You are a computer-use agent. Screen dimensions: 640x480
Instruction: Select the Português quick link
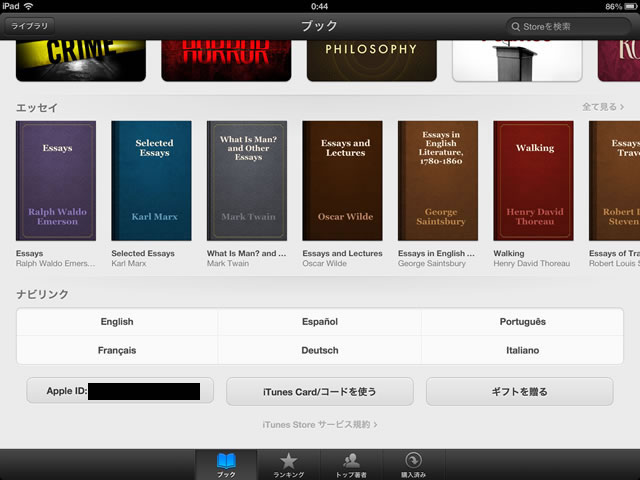point(522,322)
